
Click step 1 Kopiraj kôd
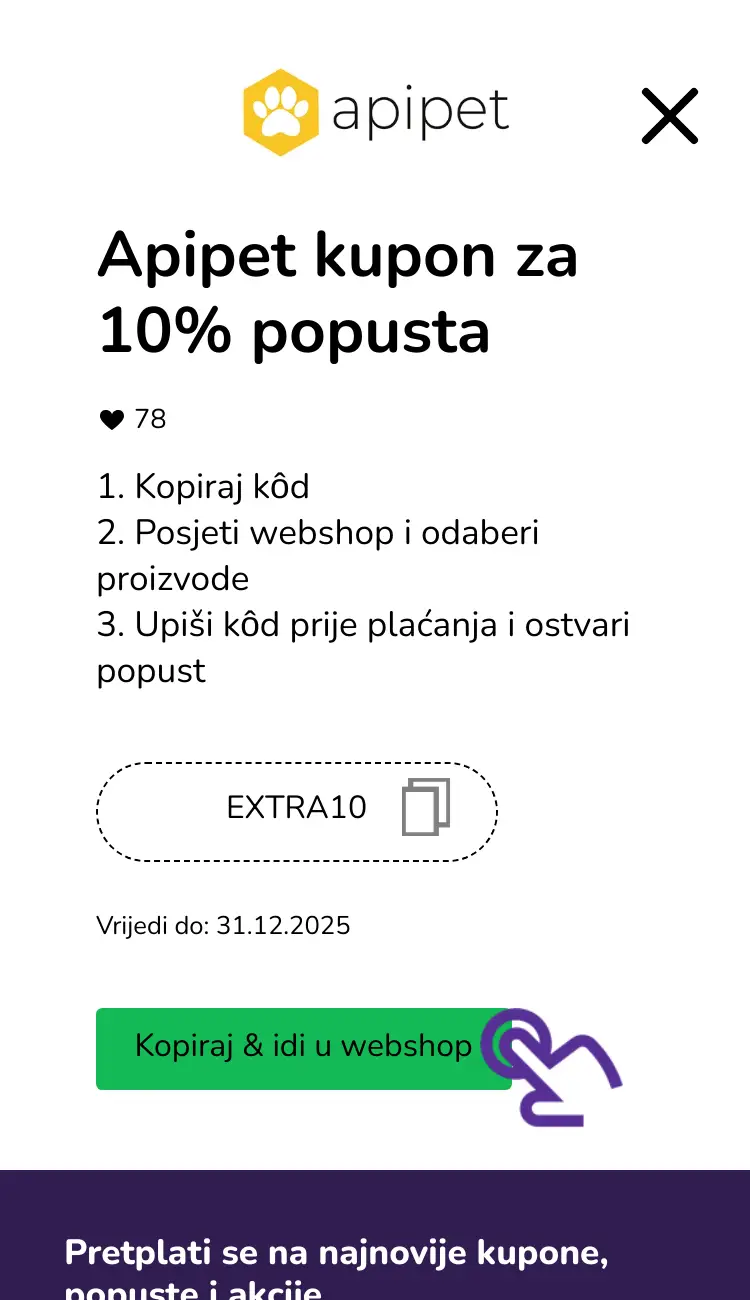coord(204,487)
